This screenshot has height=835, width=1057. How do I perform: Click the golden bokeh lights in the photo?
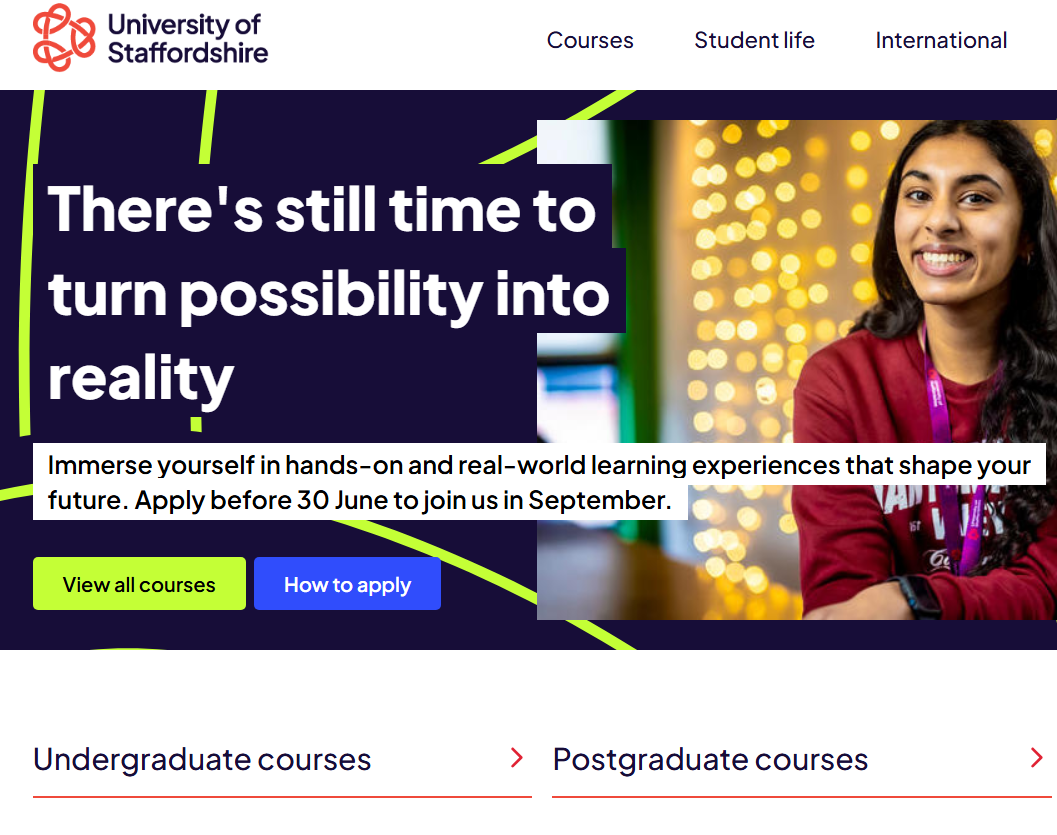click(x=740, y=250)
